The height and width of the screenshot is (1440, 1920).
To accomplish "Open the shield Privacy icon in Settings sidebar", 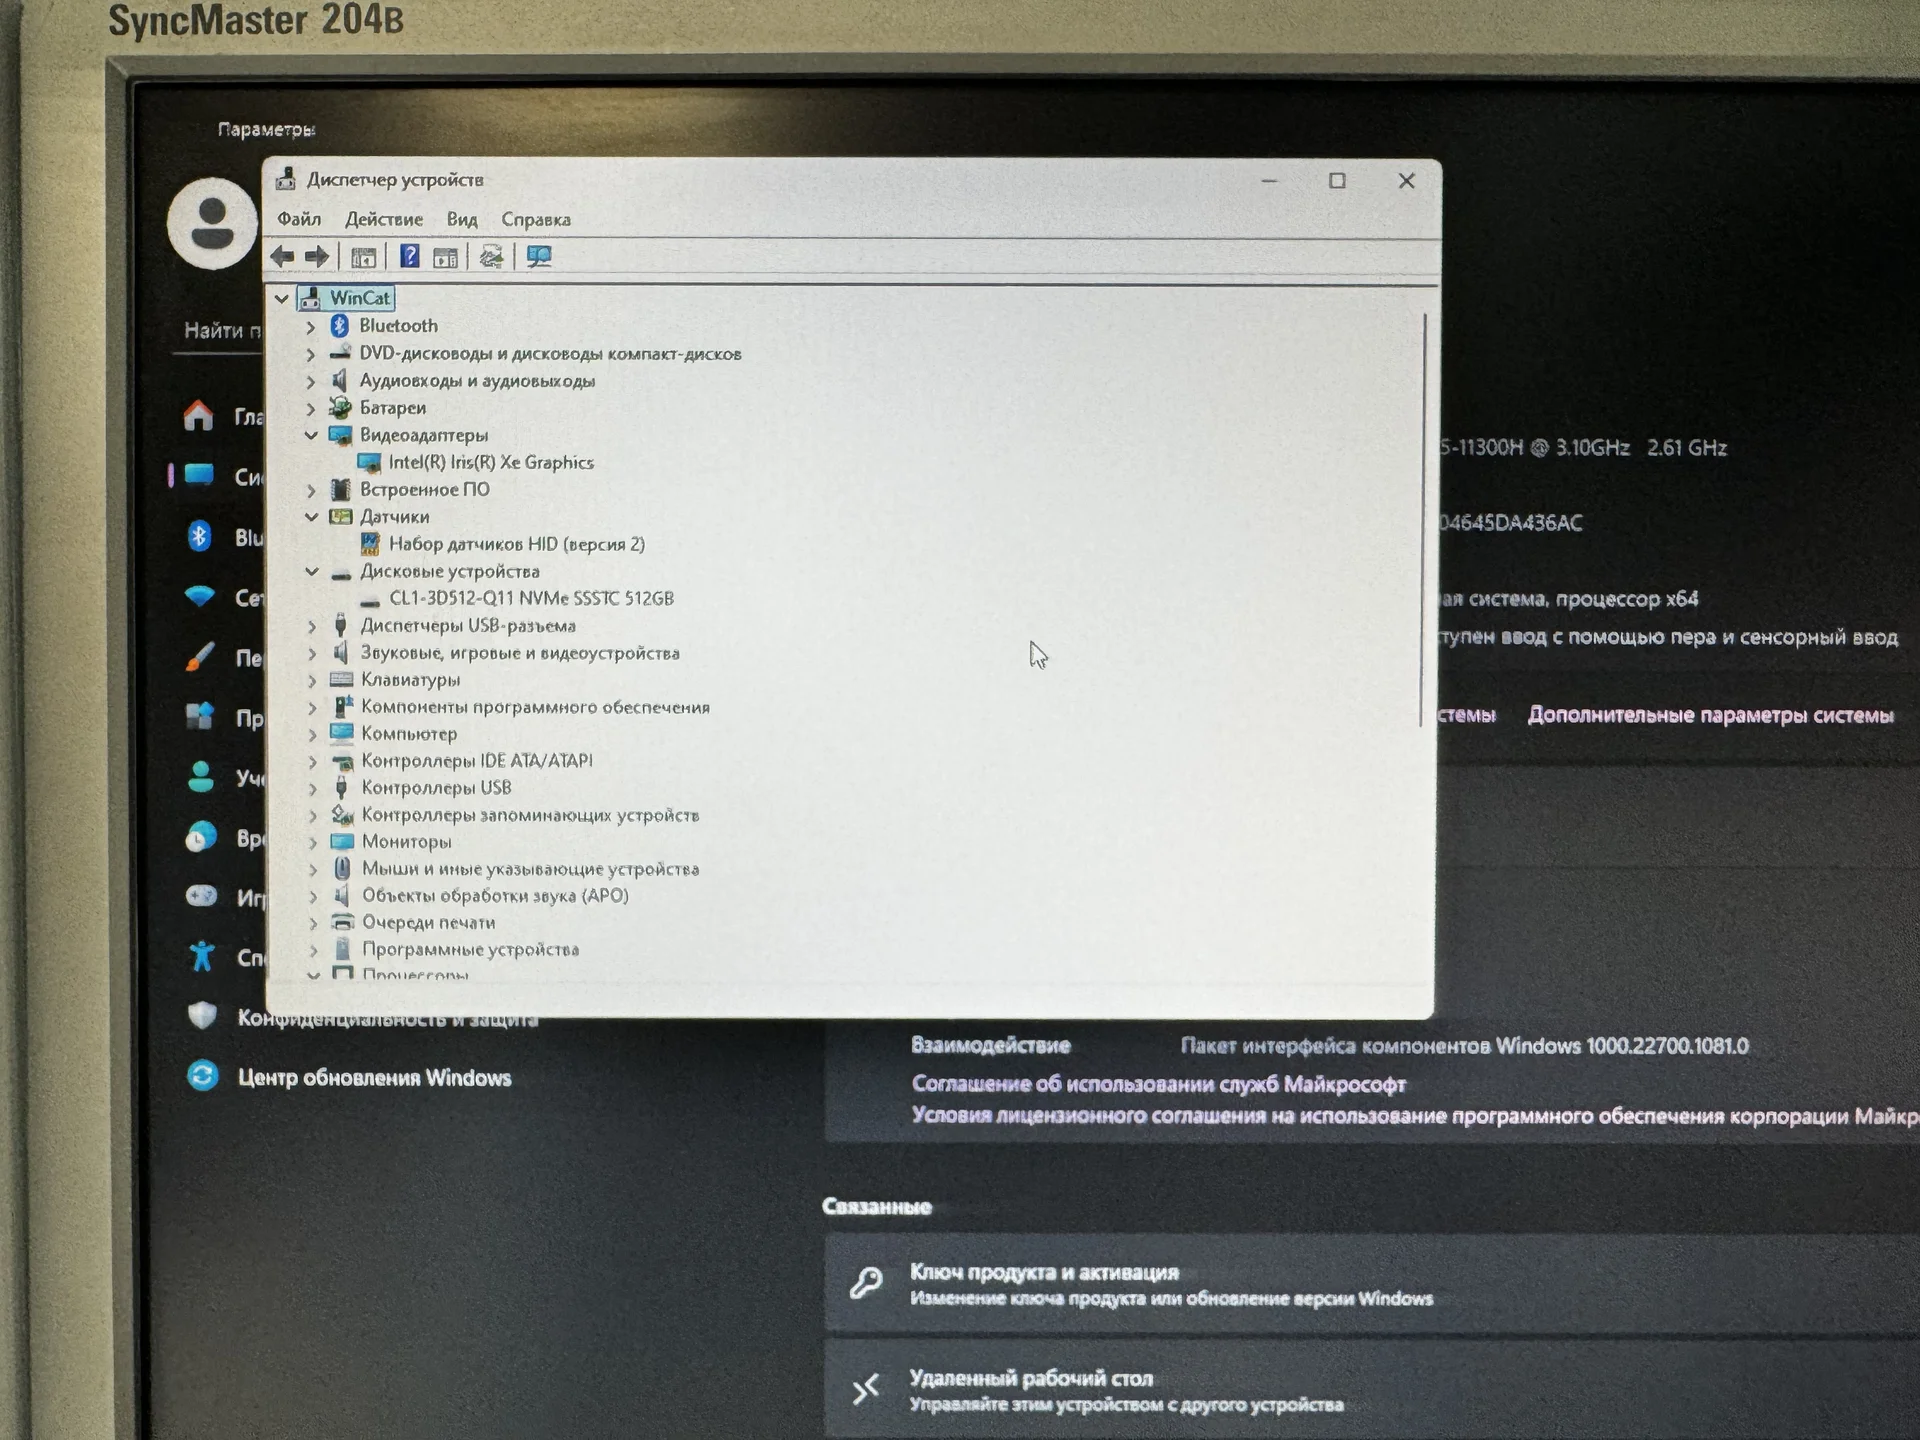I will tap(202, 1016).
